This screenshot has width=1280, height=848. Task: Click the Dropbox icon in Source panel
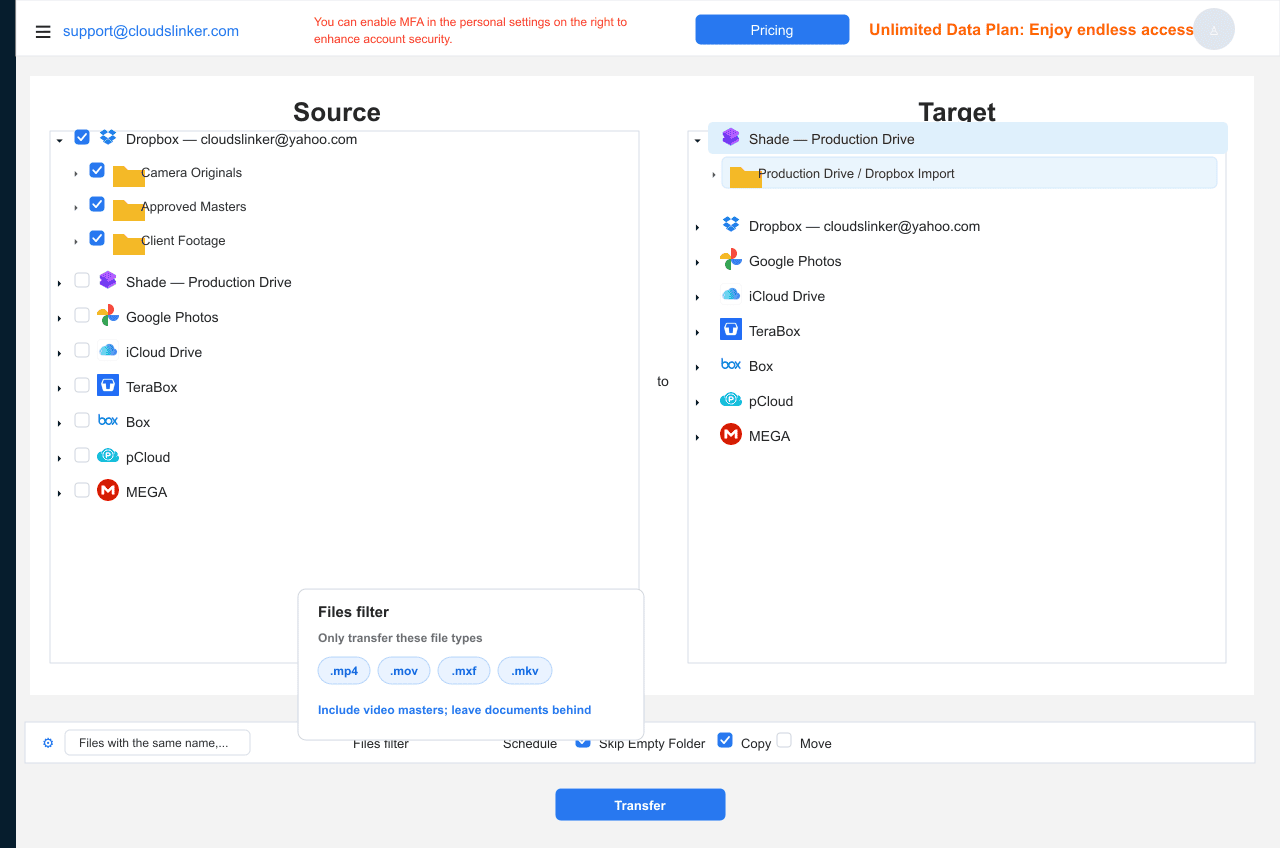point(108,138)
